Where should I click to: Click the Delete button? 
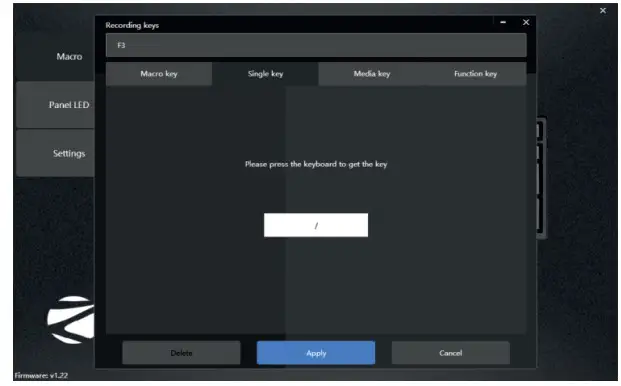click(x=181, y=353)
